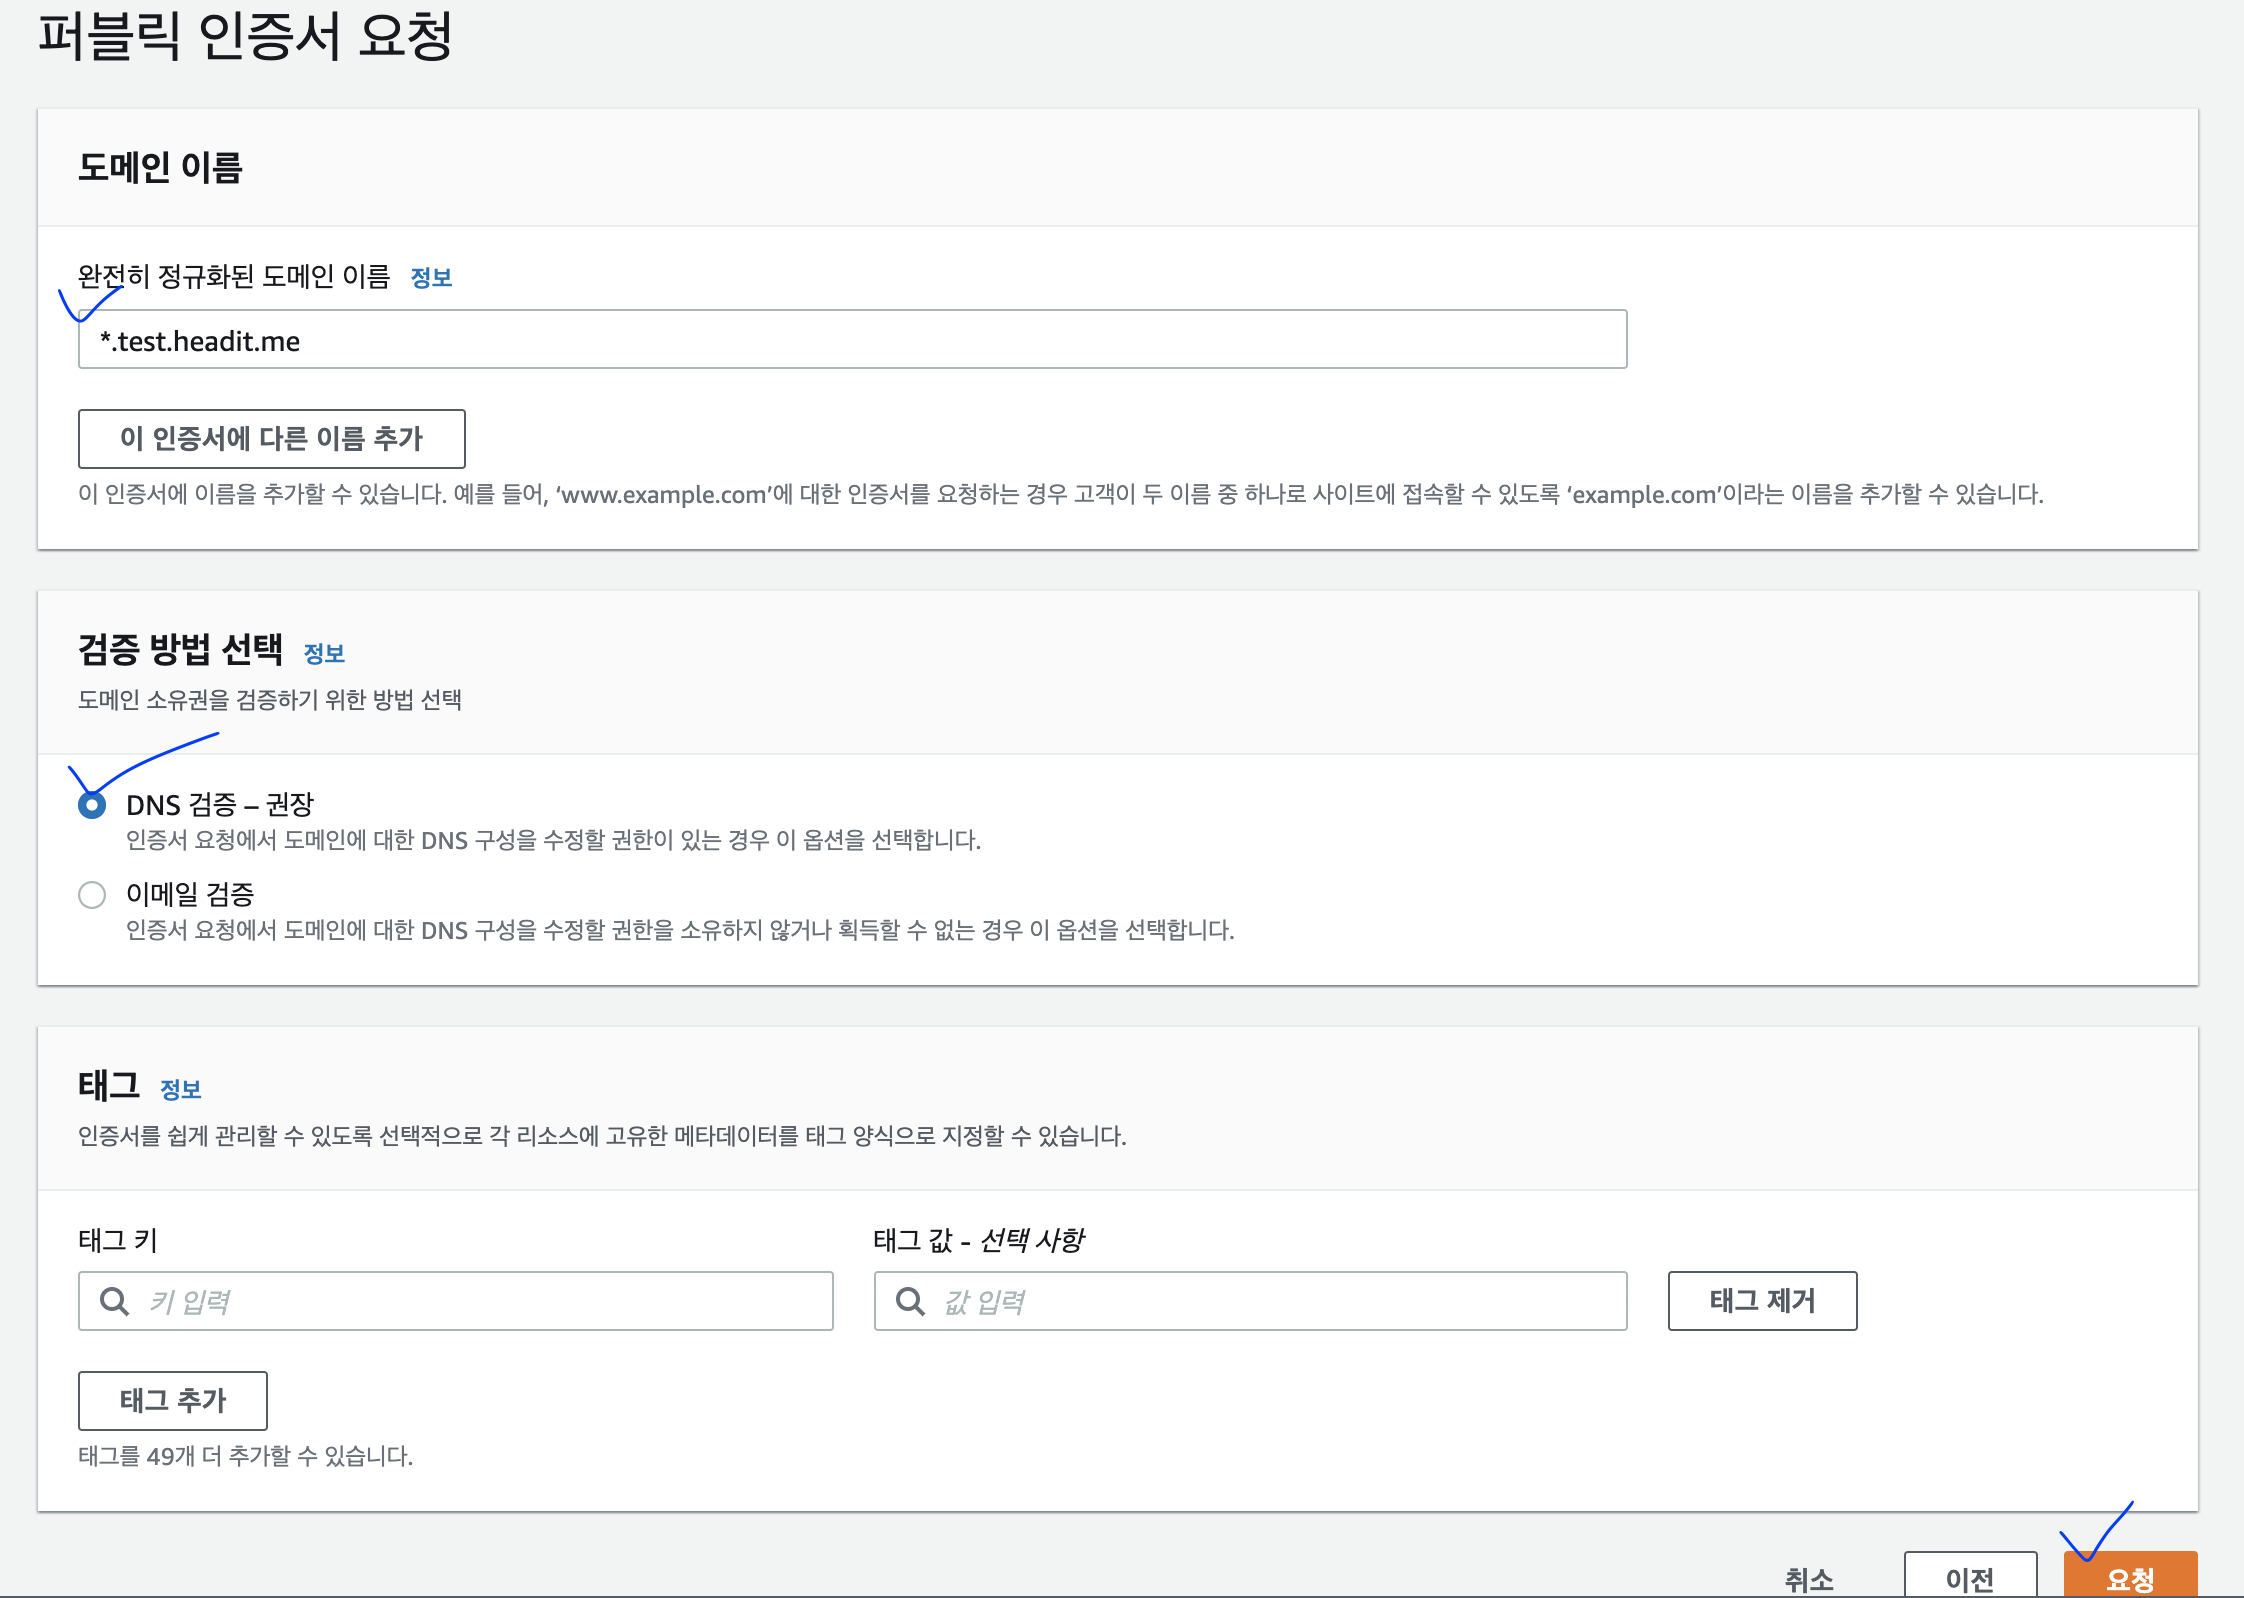Click the search icon in tag key field

[114, 1301]
